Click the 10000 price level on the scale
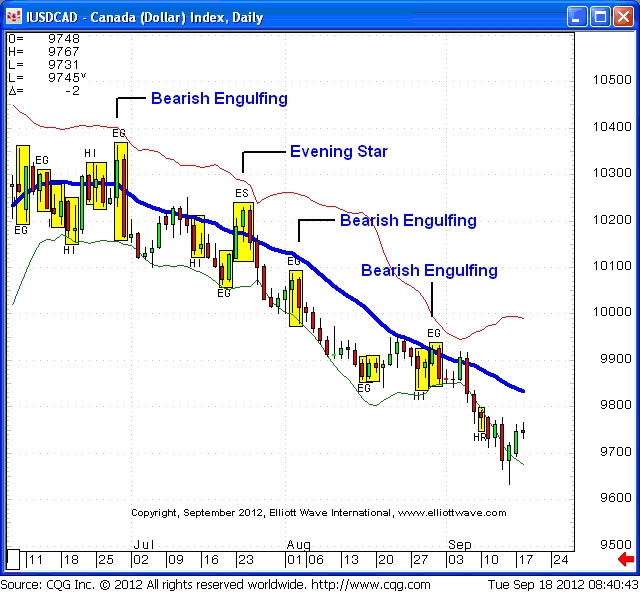 (609, 312)
